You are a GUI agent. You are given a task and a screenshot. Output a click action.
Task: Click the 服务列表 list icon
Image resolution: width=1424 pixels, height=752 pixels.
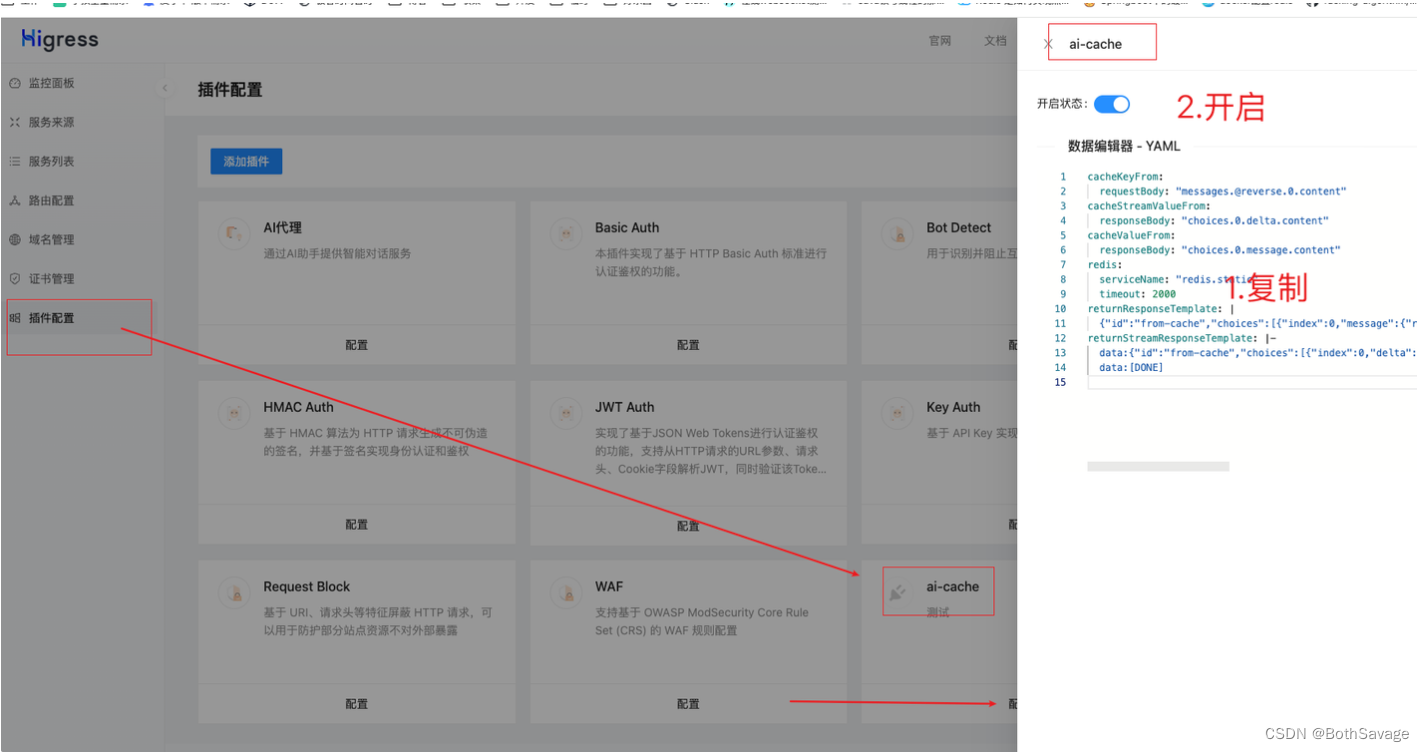coord(15,161)
